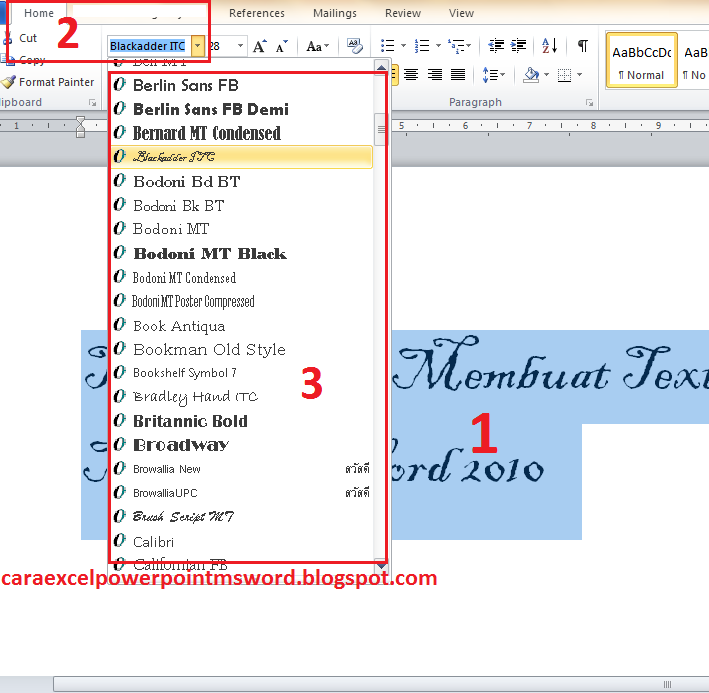Image resolution: width=709 pixels, height=693 pixels.
Task: Choose Bodoni Bk BT font
Action: coord(242,205)
